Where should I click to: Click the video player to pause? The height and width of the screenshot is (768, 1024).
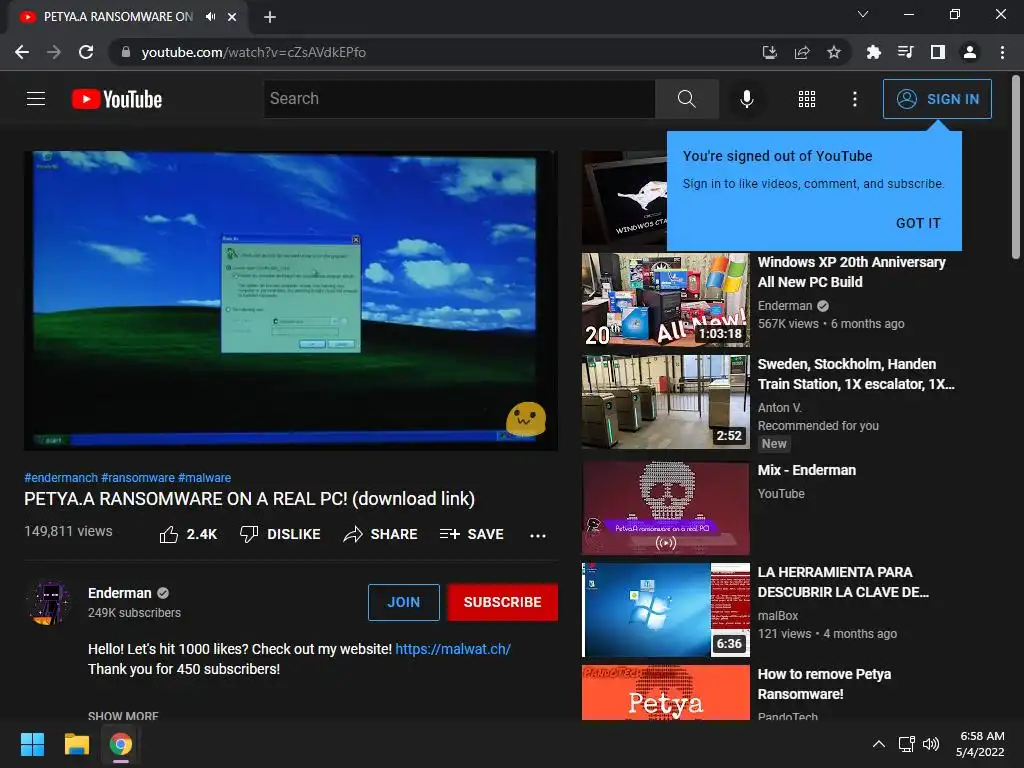[x=291, y=300]
